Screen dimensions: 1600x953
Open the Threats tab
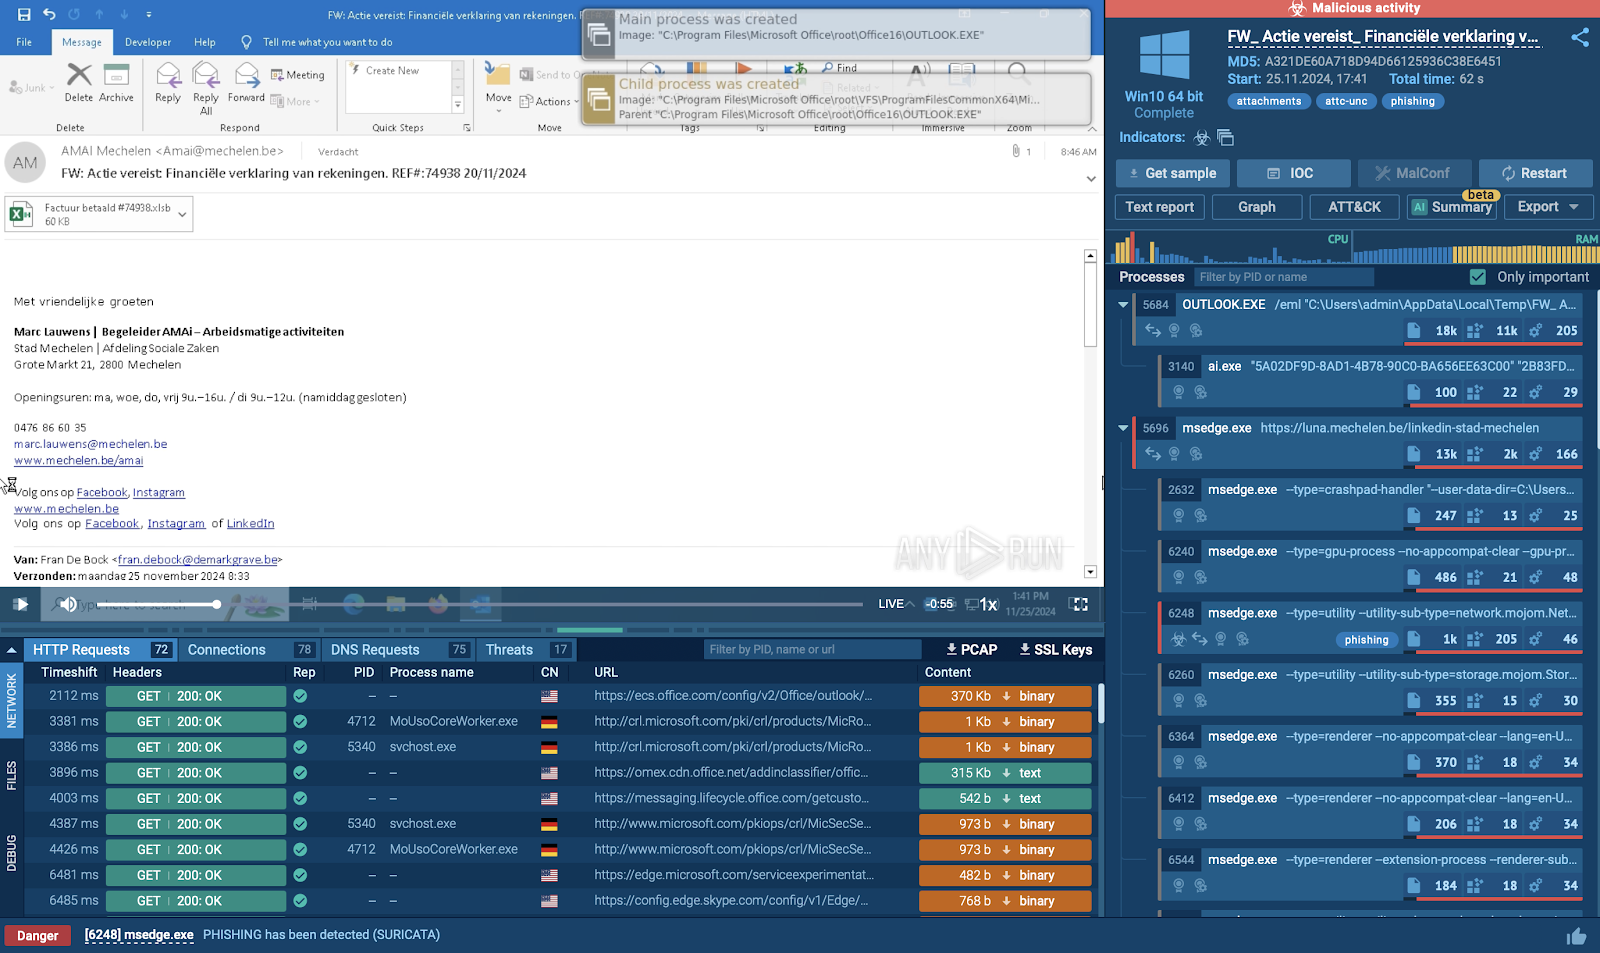pyautogui.click(x=527, y=650)
